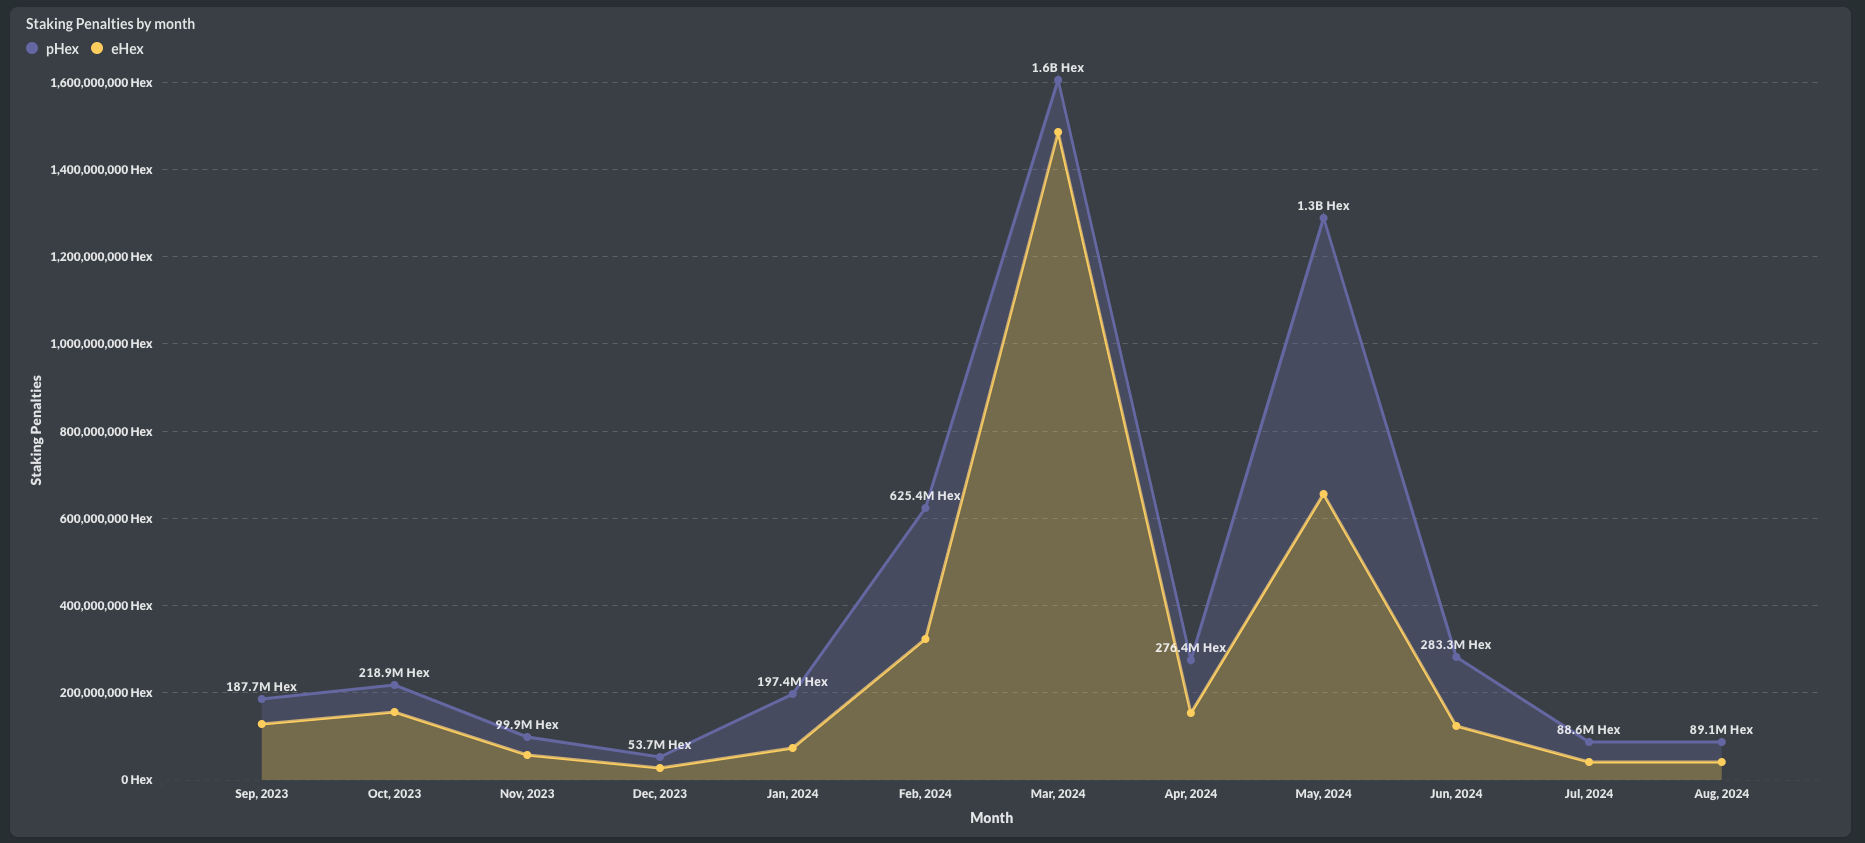Click the 53.7M Hex data label
The height and width of the screenshot is (843, 1865).
[x=660, y=745]
